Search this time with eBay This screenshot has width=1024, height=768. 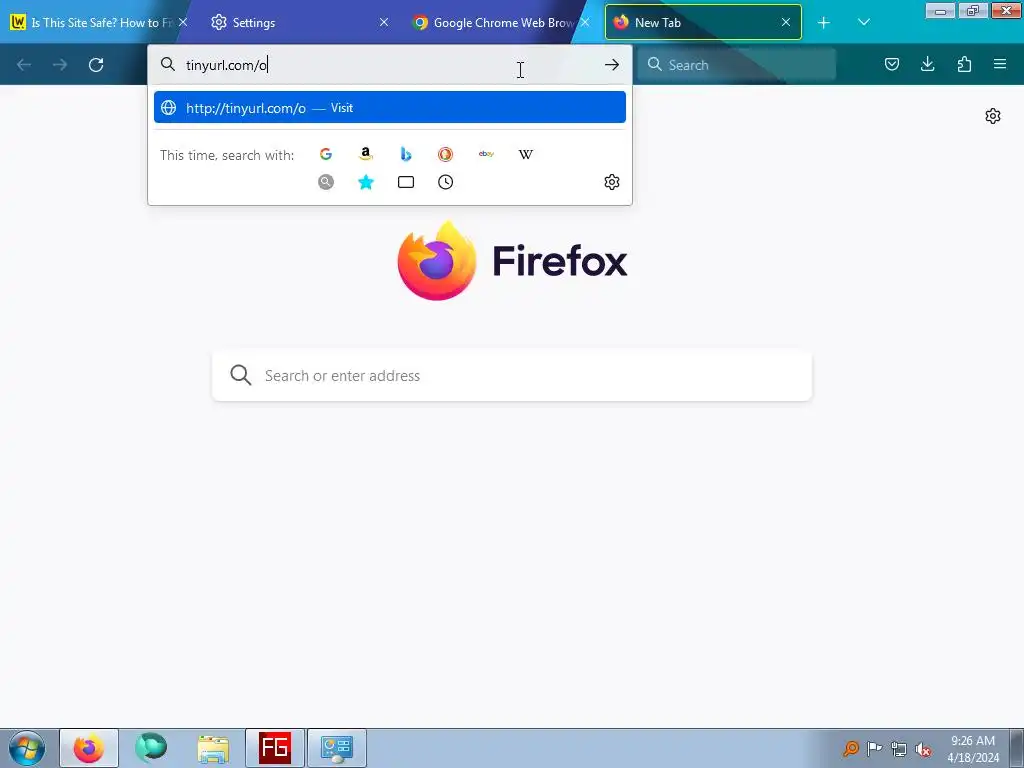coord(486,154)
